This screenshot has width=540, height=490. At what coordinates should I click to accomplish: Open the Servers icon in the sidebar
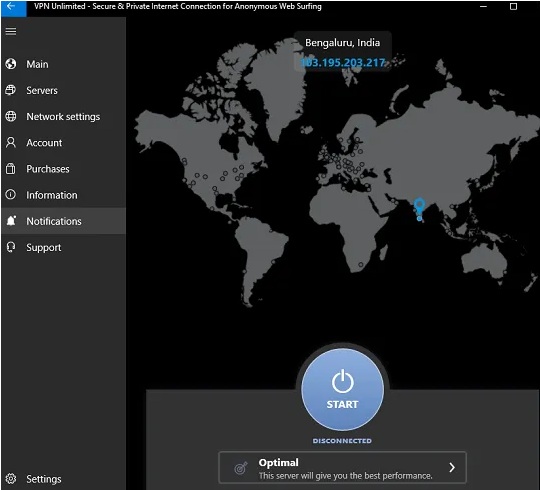[11, 90]
